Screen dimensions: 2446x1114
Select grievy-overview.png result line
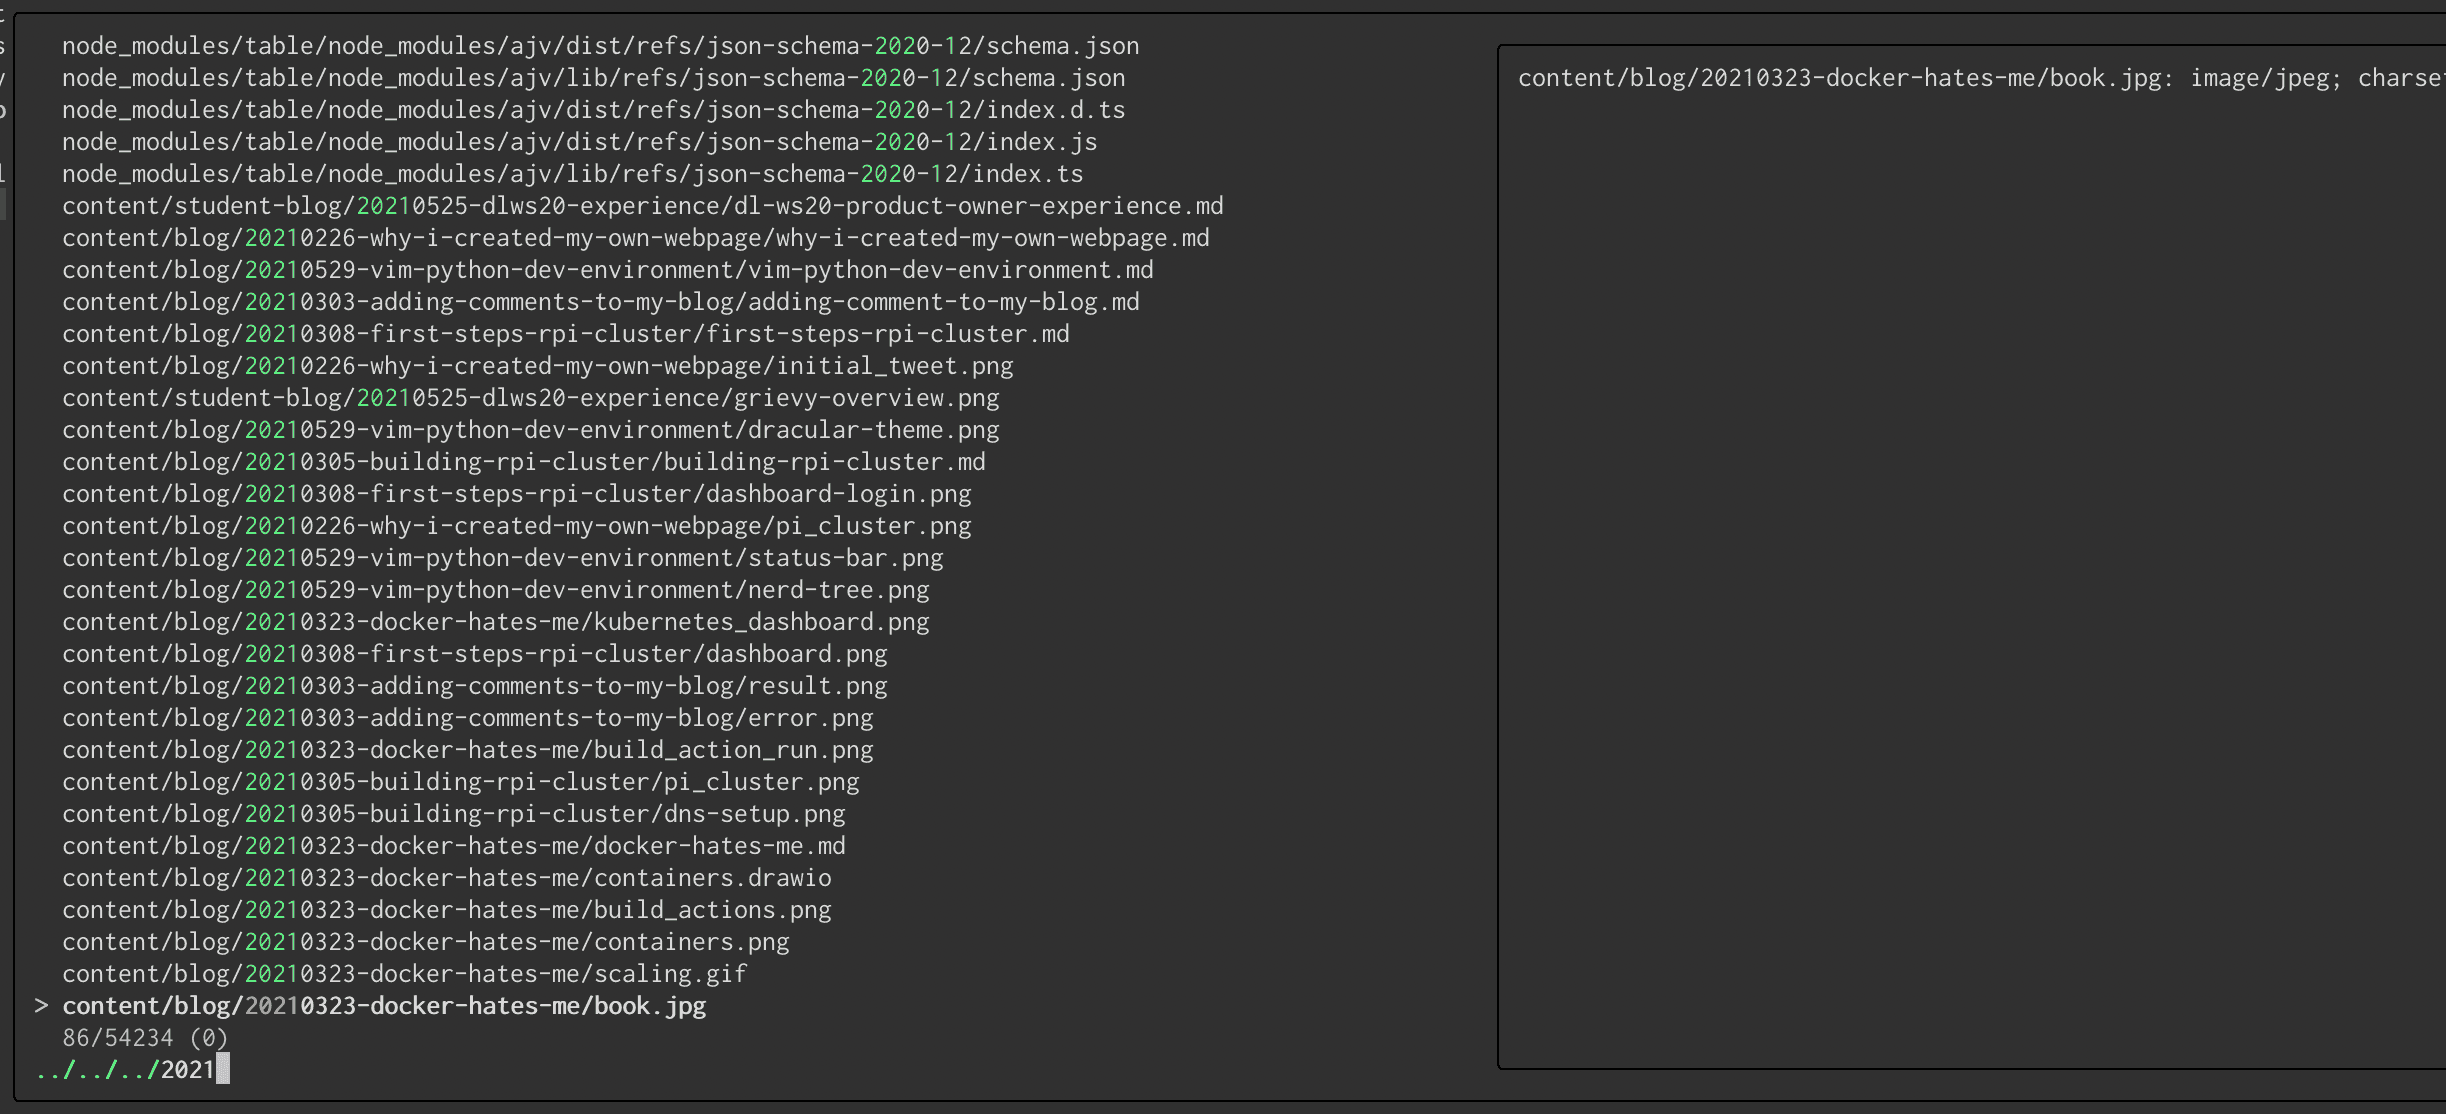coord(530,398)
